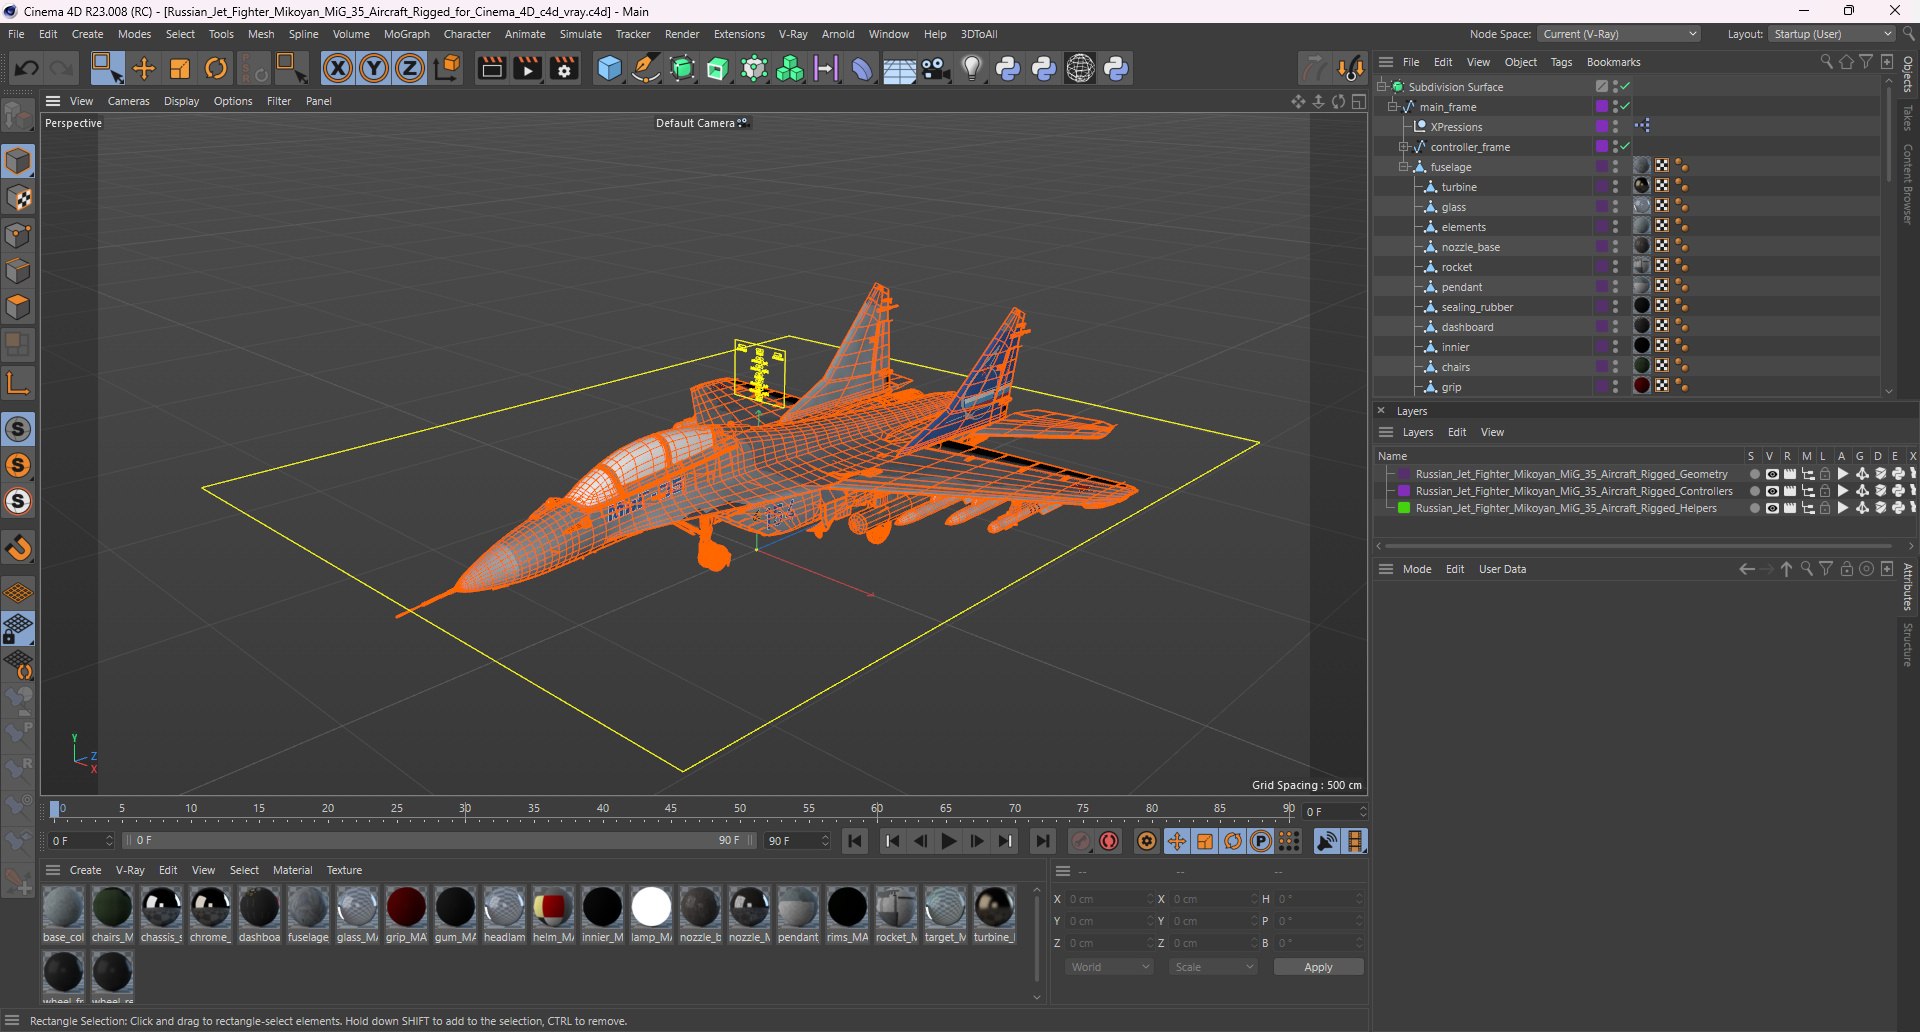Toggle visibility of Rigged_Helpers layer
This screenshot has width=1920, height=1032.
coord(1772,508)
